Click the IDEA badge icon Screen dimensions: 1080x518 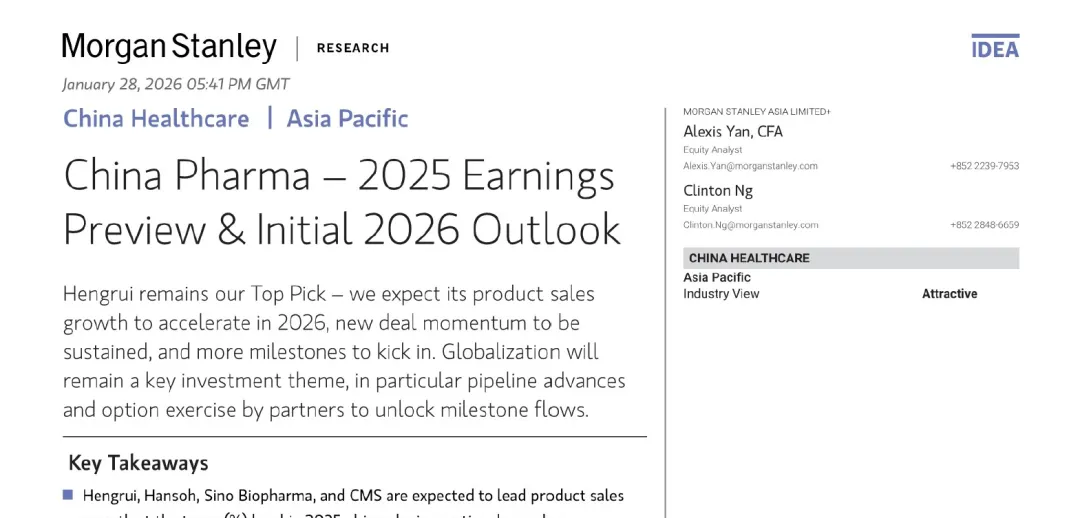[x=995, y=46]
